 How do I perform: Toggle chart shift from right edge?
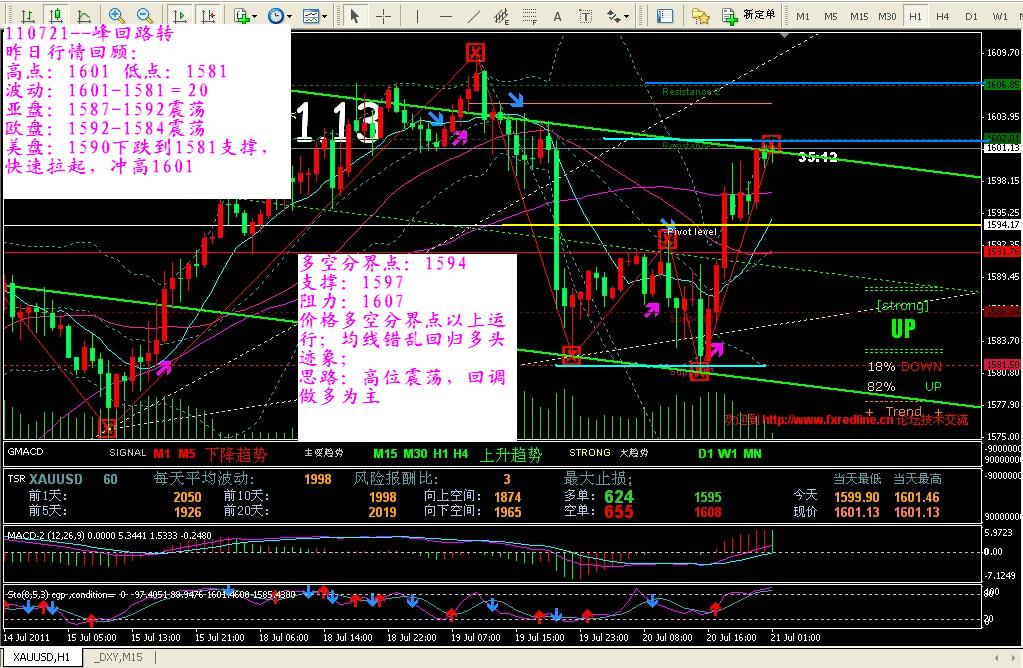[207, 16]
